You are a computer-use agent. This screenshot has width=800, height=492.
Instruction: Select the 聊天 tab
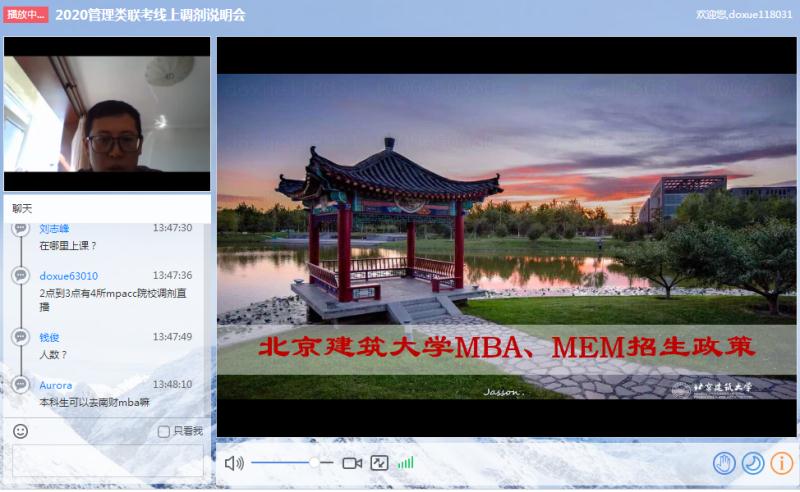[x=22, y=208]
